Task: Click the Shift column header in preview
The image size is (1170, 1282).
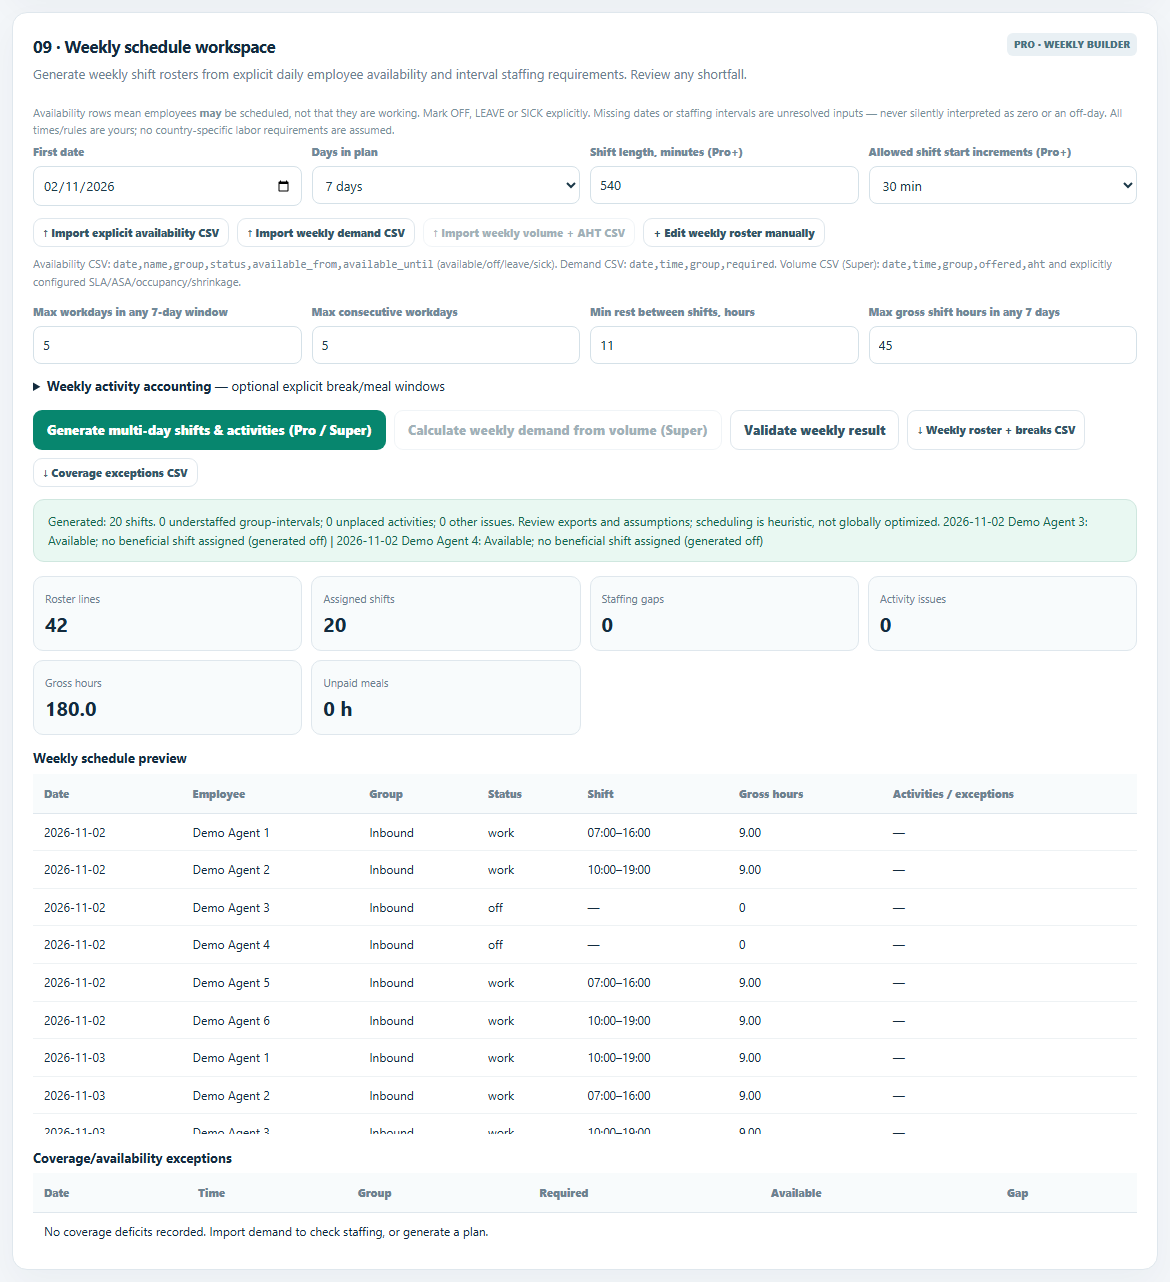Action: [x=600, y=794]
